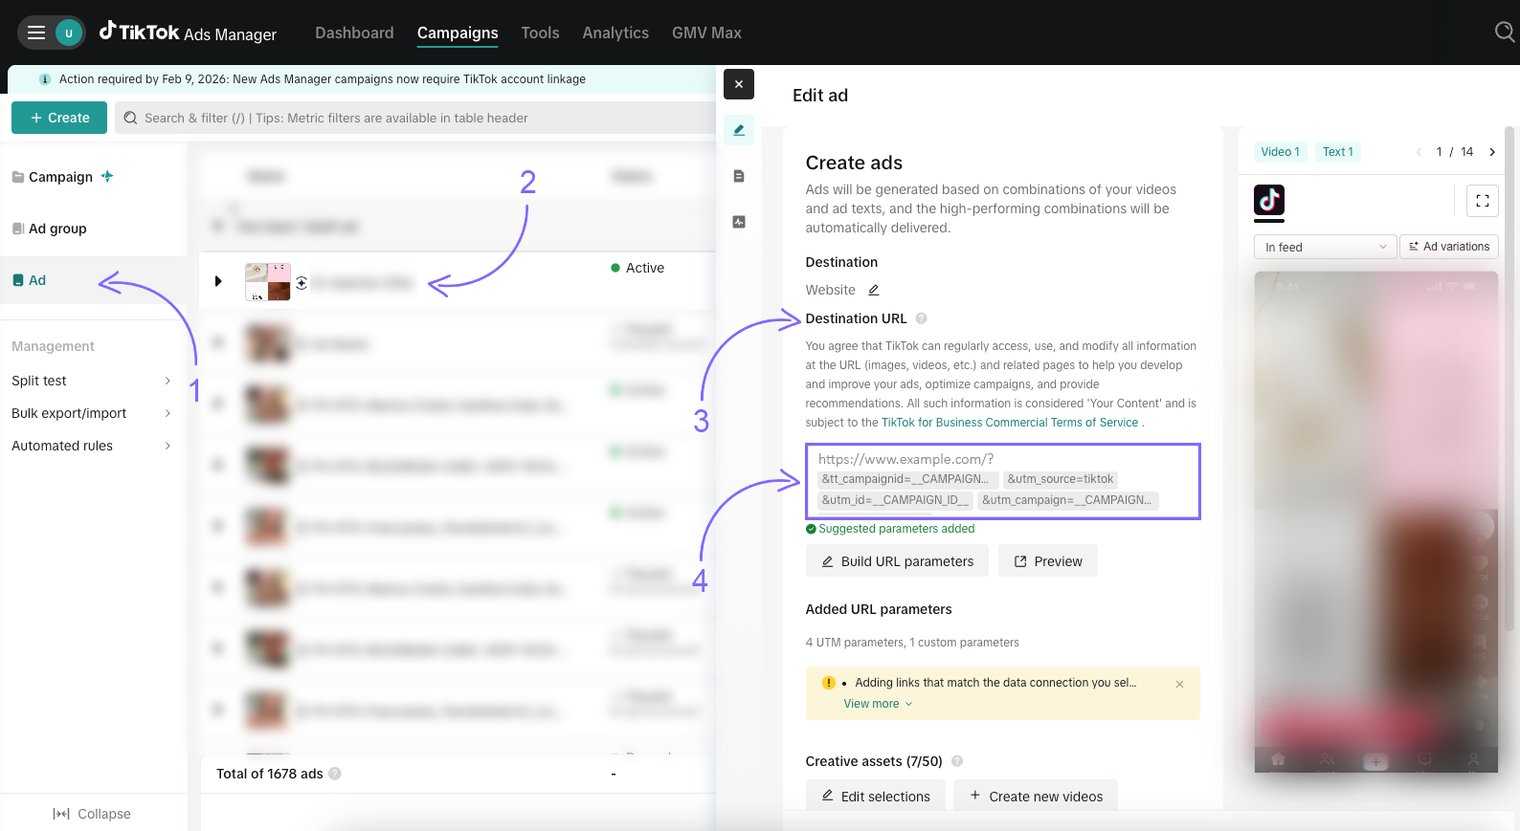This screenshot has height=831, width=1520.
Task: Expand the active ad row triangle
Action: 218,281
